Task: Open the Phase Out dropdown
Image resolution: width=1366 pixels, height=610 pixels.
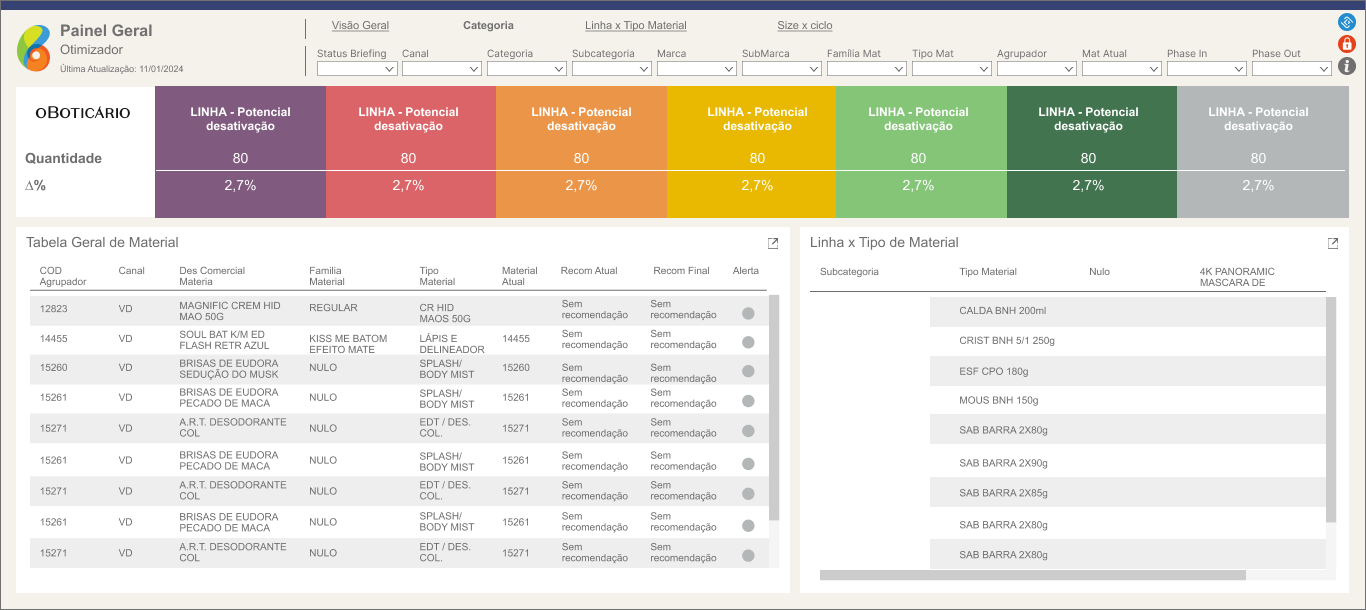Action: pyautogui.click(x=1292, y=69)
